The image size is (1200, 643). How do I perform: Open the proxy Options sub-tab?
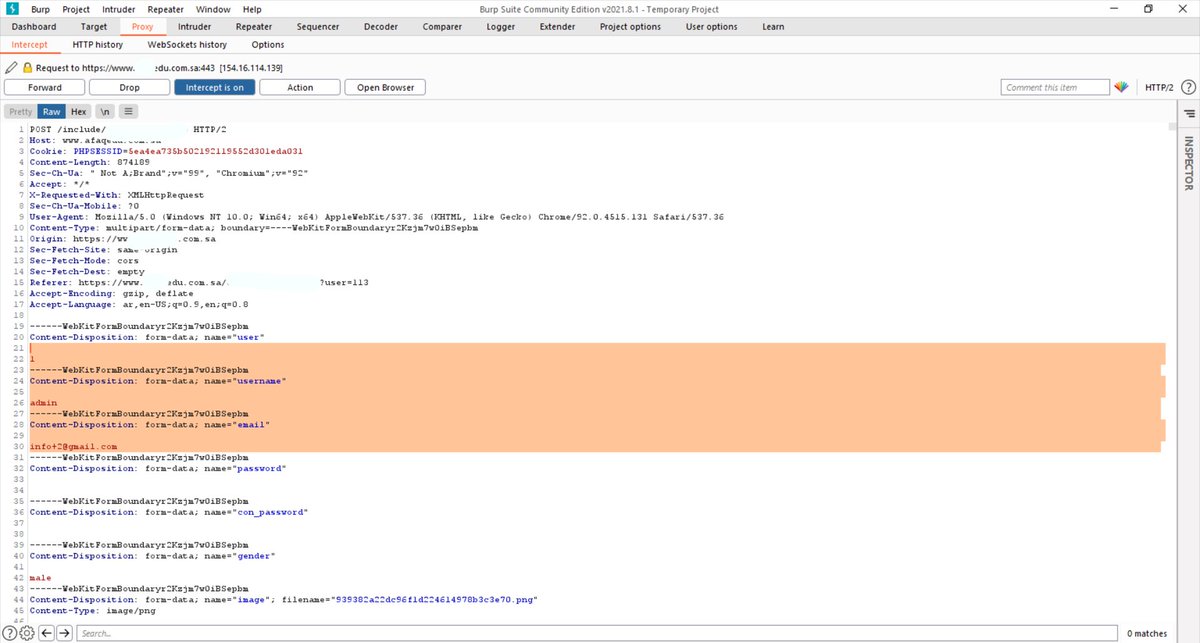tap(268, 45)
